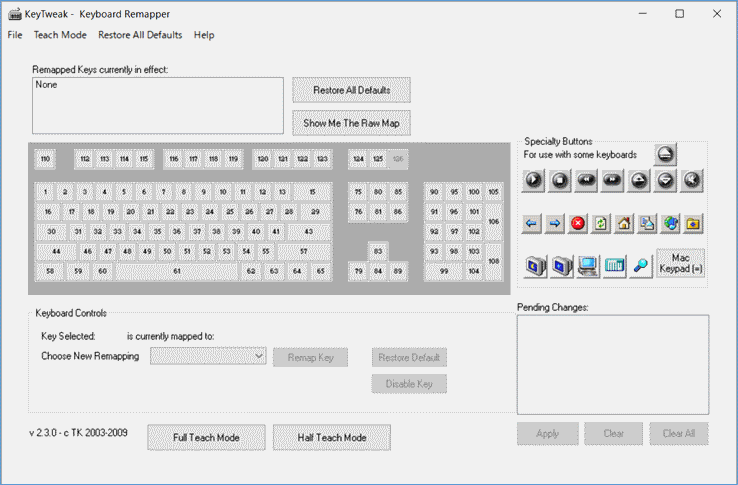Select key 75 on the keyboard layout
This screenshot has height=485, width=738.
(x=359, y=192)
